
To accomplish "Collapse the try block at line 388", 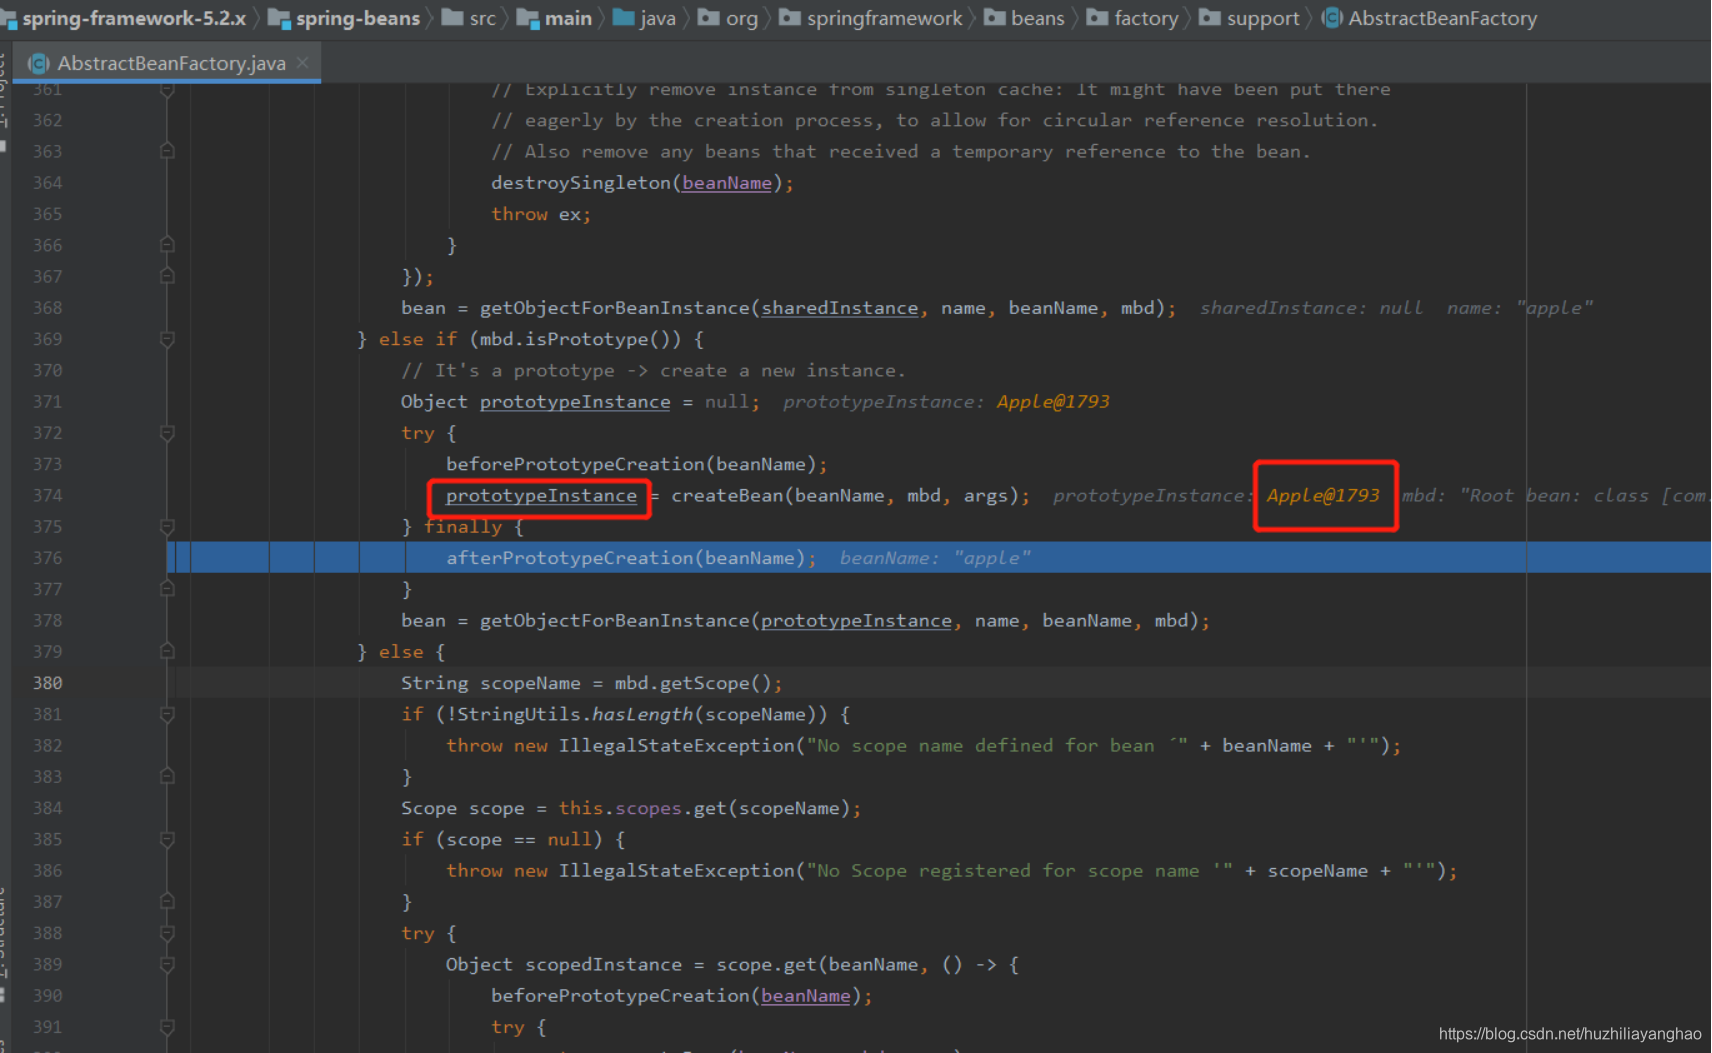I will 167,934.
